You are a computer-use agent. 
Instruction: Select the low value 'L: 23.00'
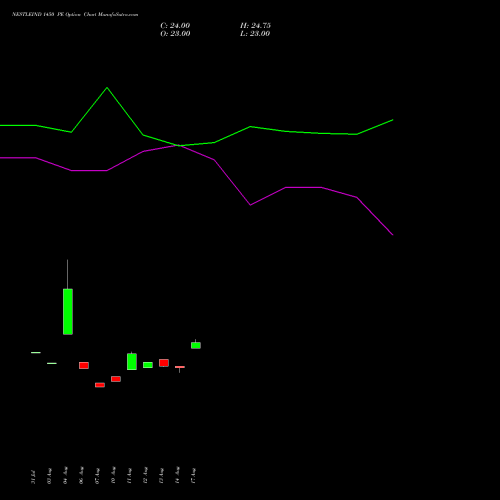[x=255, y=34]
